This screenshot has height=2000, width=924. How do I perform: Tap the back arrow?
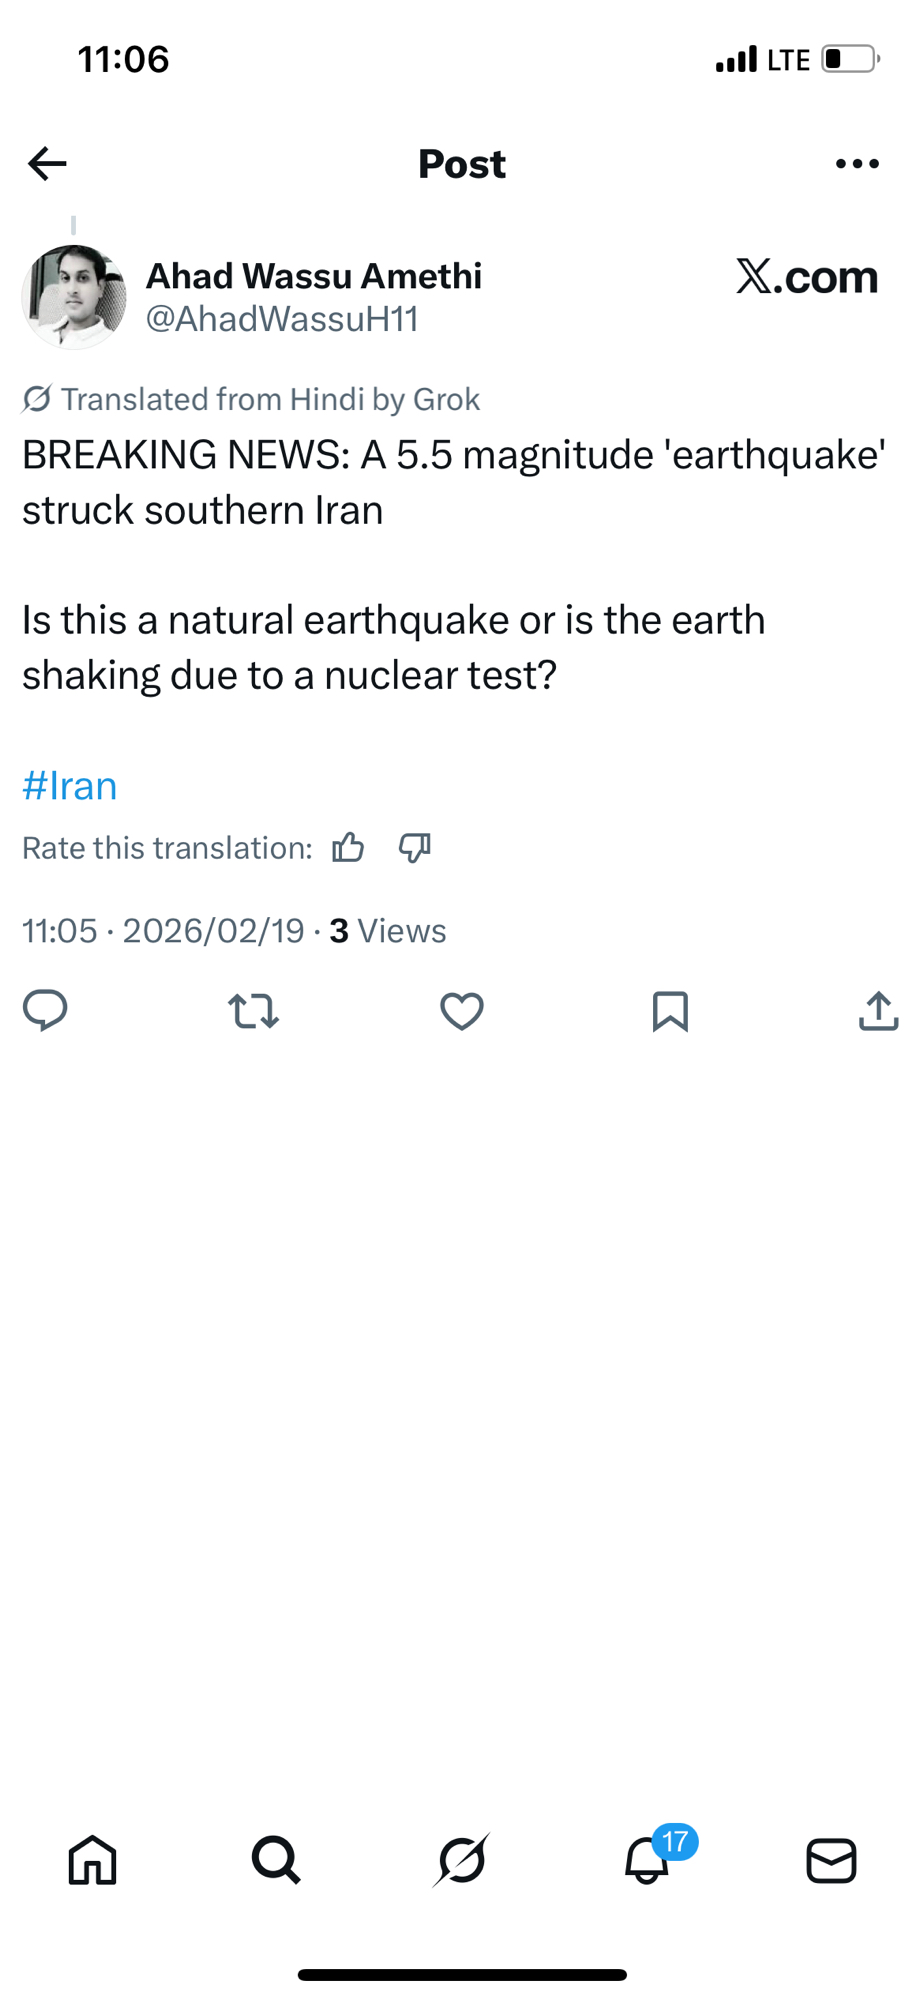click(x=47, y=163)
